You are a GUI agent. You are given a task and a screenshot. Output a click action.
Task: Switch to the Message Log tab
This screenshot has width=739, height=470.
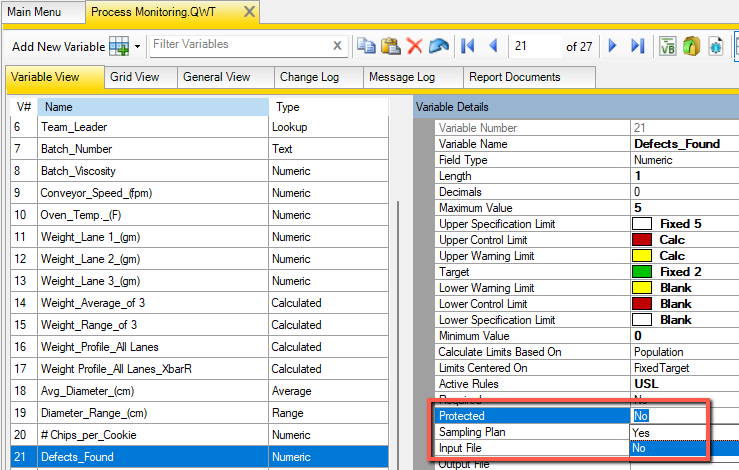pyautogui.click(x=413, y=77)
